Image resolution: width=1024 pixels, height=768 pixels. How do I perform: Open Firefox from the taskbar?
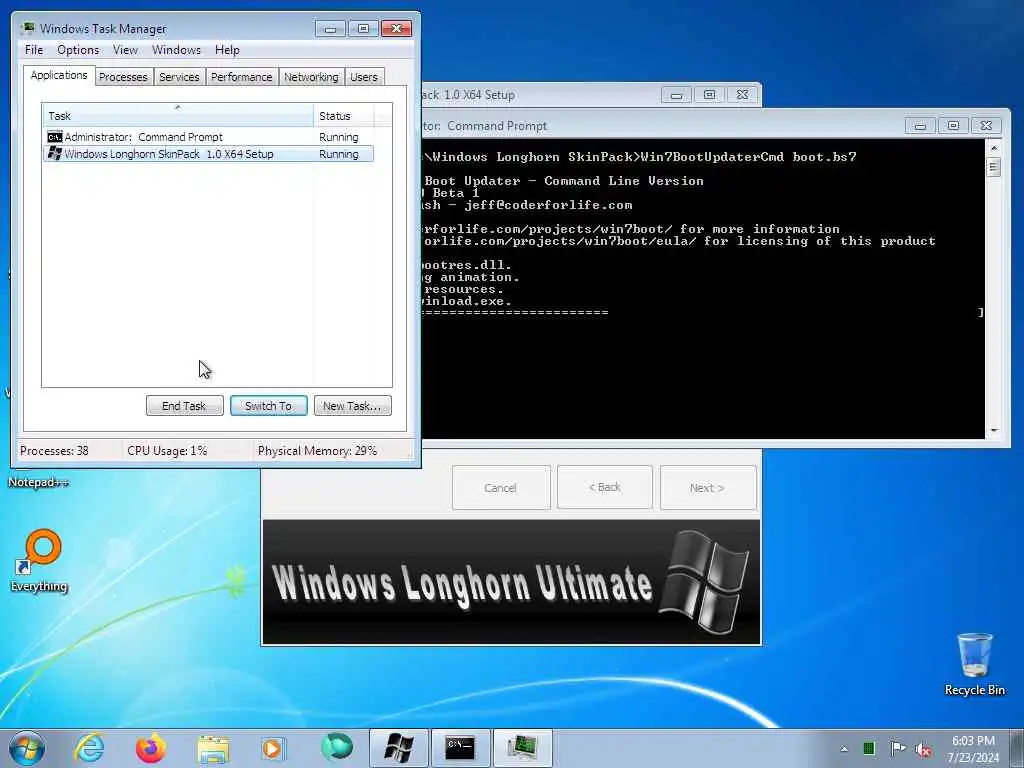(x=151, y=748)
